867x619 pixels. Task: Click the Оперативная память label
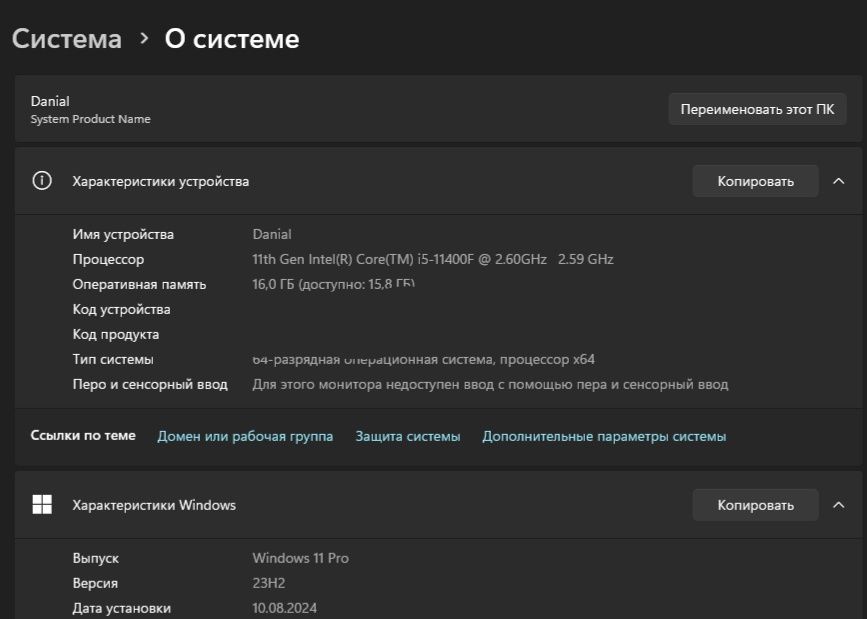(139, 284)
